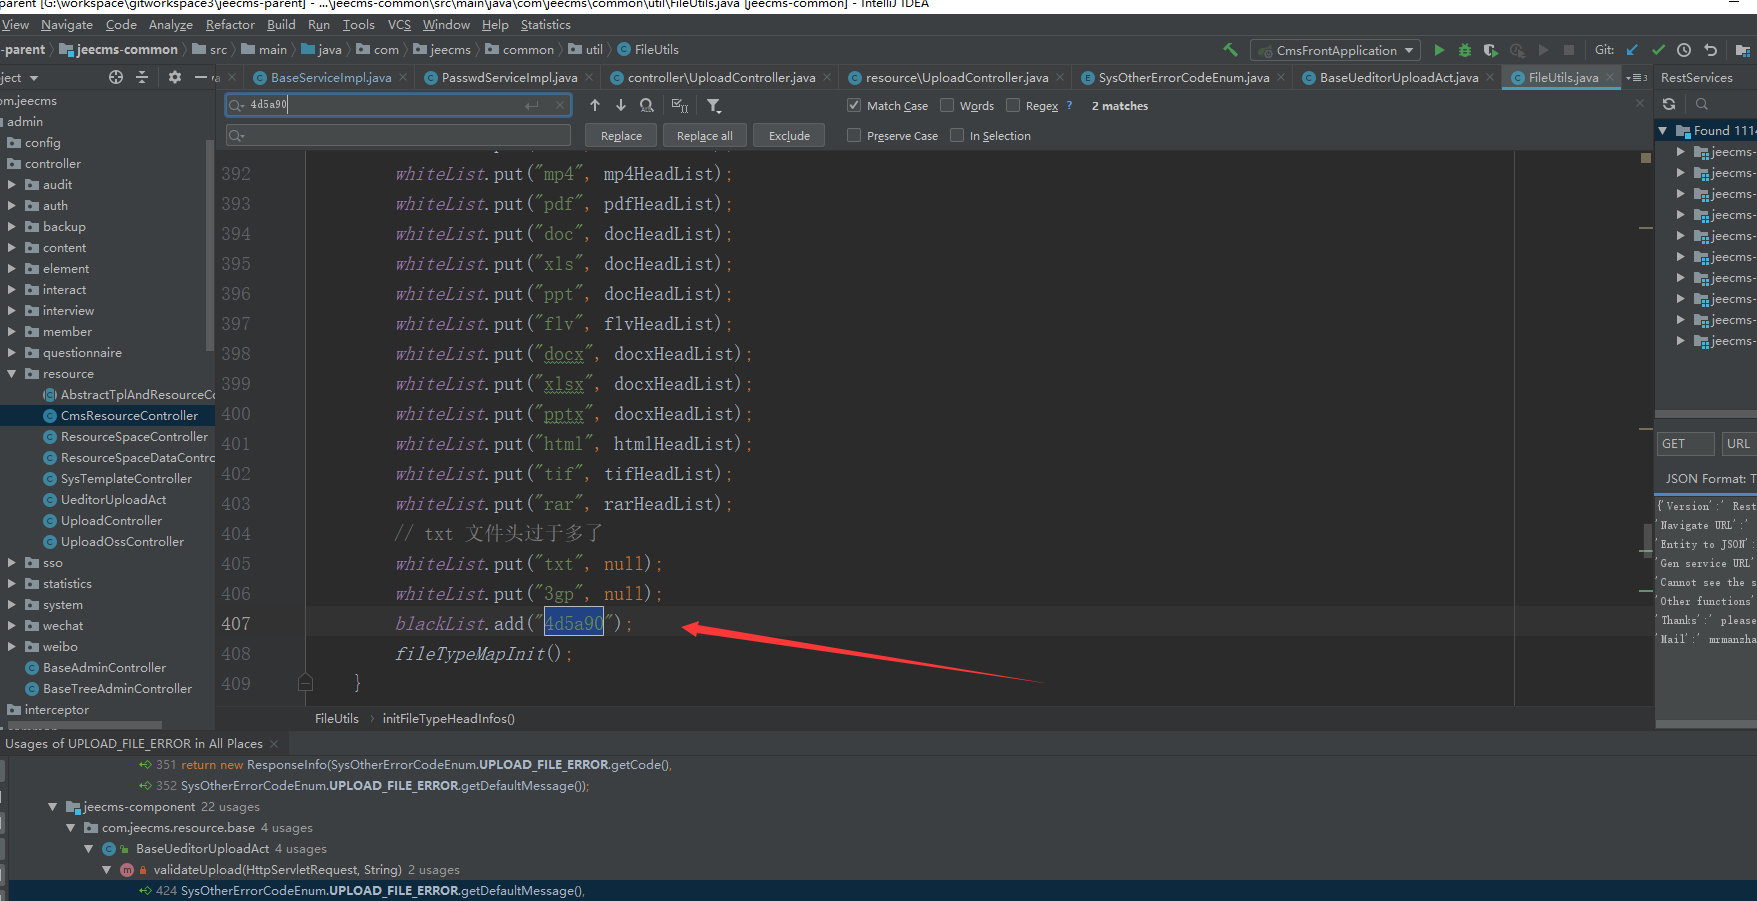
Task: Click the green Run application button
Action: point(1439,50)
